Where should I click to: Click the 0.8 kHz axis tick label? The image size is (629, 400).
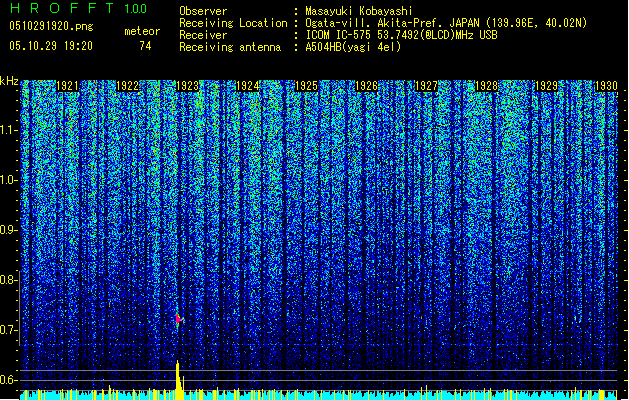[x=8, y=280]
